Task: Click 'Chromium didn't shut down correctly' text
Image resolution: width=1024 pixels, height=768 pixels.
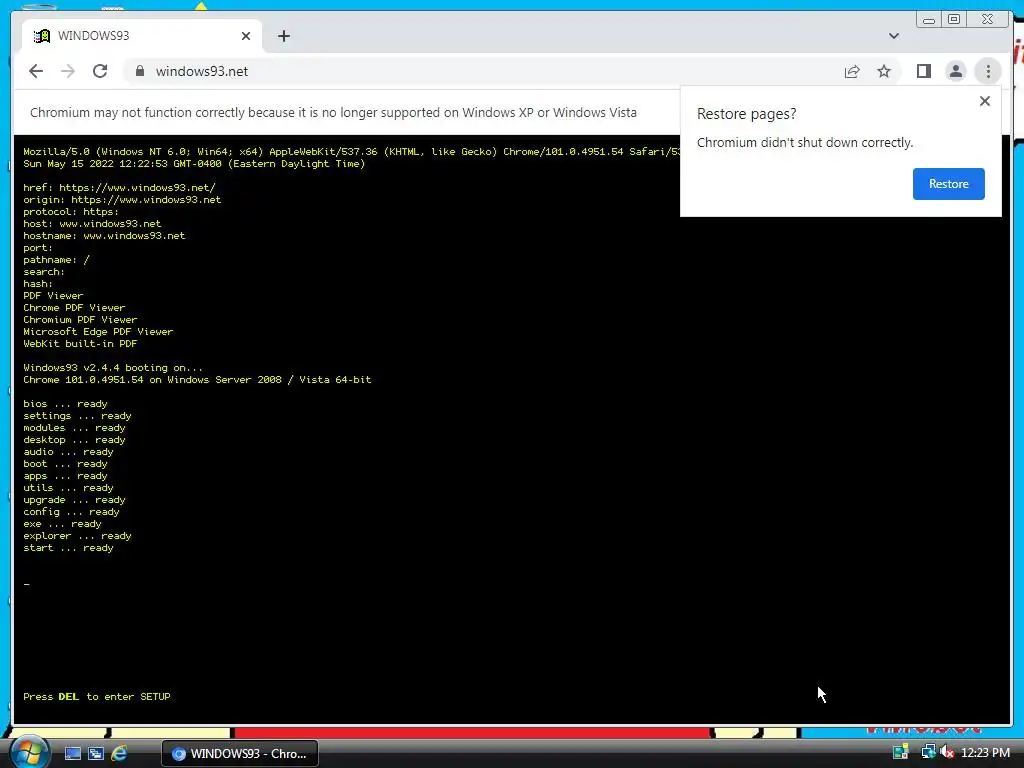Action: coord(805,142)
